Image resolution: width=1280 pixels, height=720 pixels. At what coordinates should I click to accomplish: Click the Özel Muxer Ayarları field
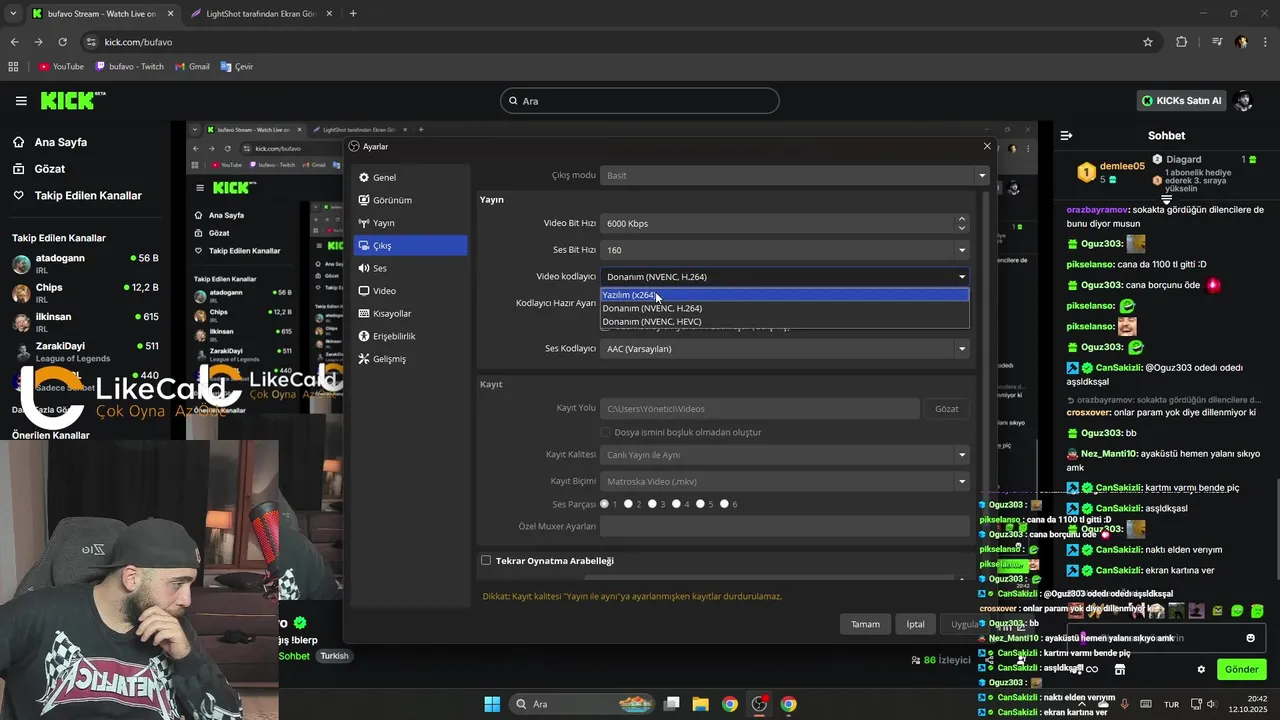785,526
